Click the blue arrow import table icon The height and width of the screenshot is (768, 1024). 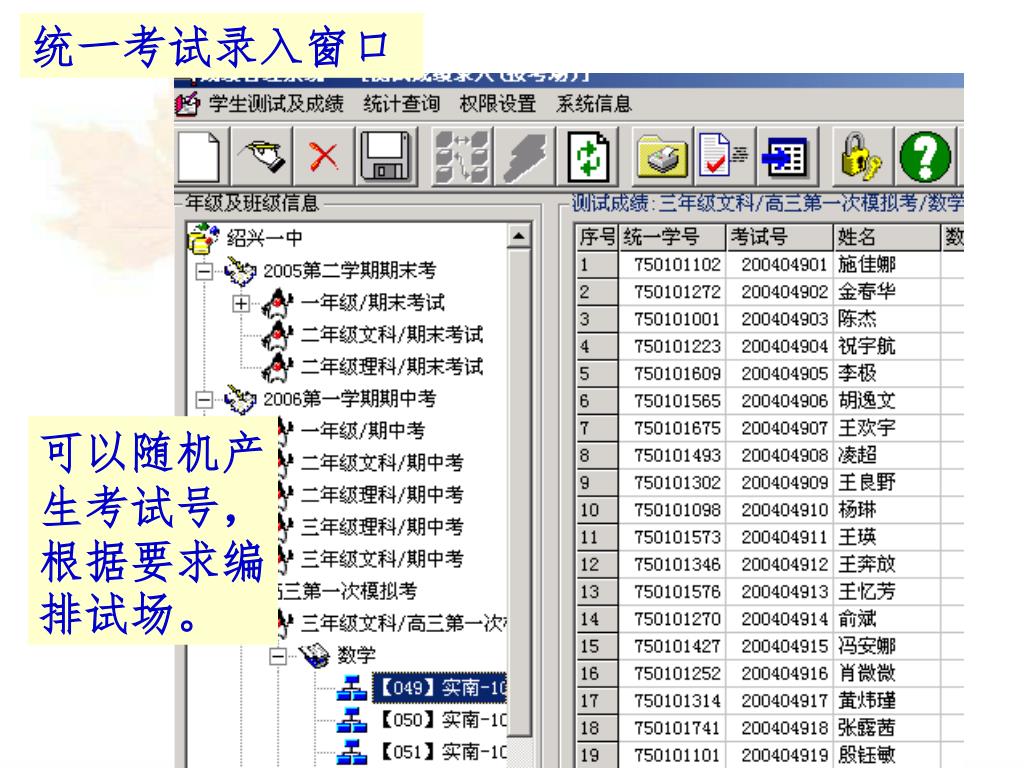pos(786,157)
